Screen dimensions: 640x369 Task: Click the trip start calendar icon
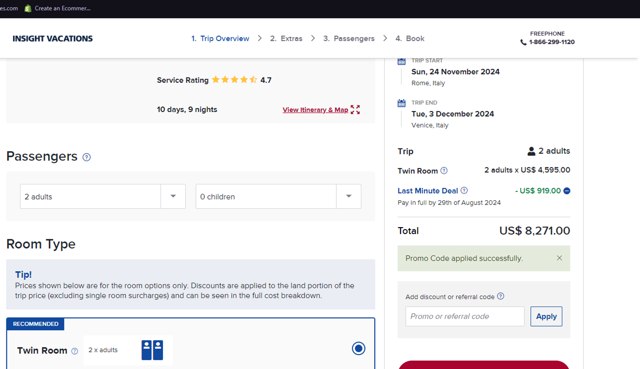coord(402,61)
